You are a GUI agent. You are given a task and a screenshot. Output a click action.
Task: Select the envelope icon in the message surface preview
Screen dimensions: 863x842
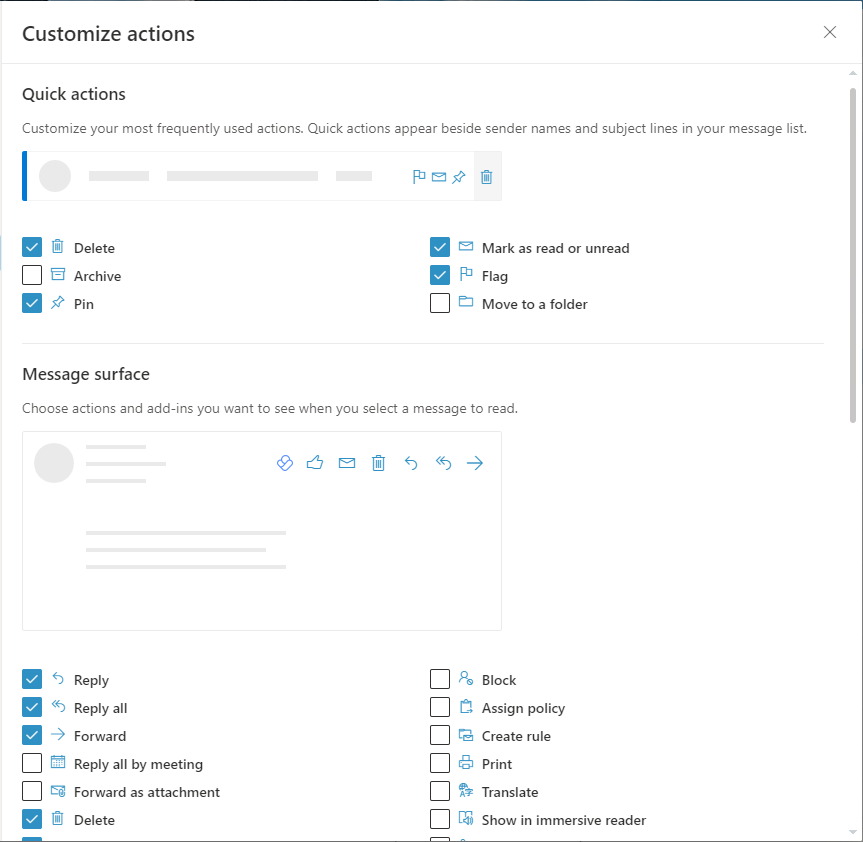(x=347, y=462)
